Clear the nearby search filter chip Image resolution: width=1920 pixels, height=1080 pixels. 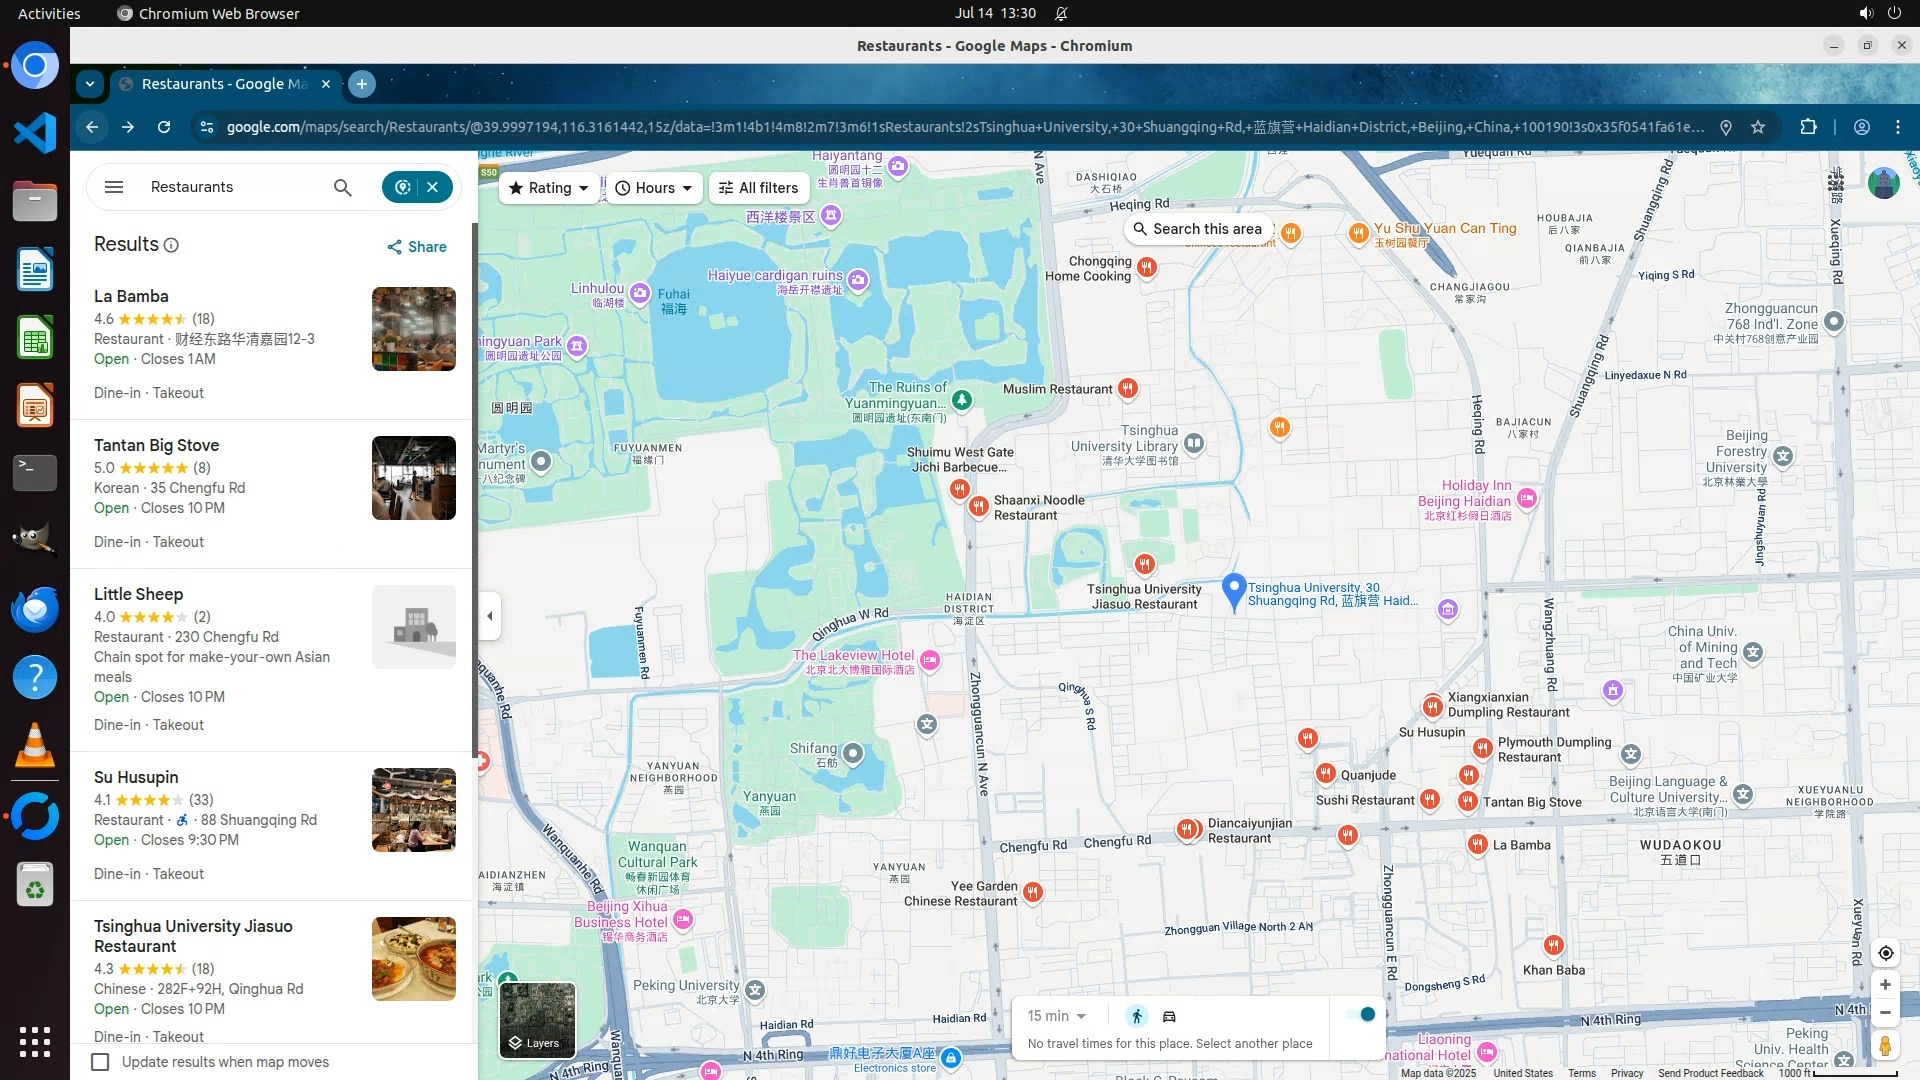[433, 187]
